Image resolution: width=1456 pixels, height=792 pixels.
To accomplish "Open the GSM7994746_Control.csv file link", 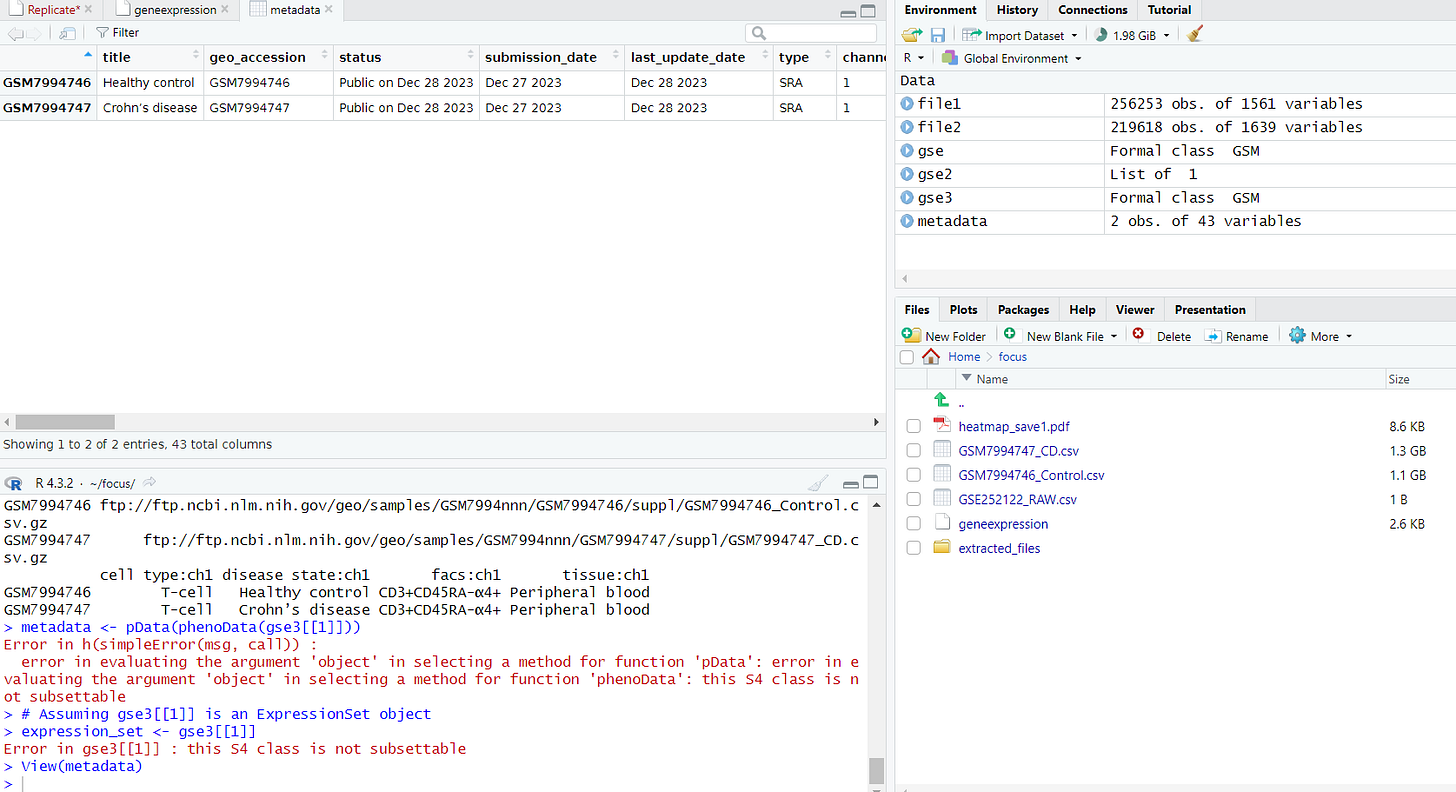I will click(1031, 475).
